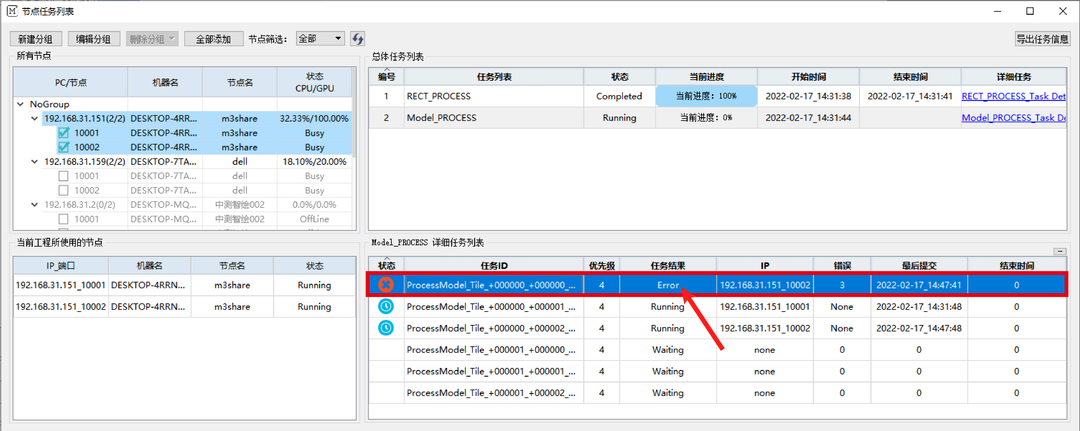Sort by the 任务ID column header
Viewport: 1080px width, 431px height.
(x=494, y=265)
